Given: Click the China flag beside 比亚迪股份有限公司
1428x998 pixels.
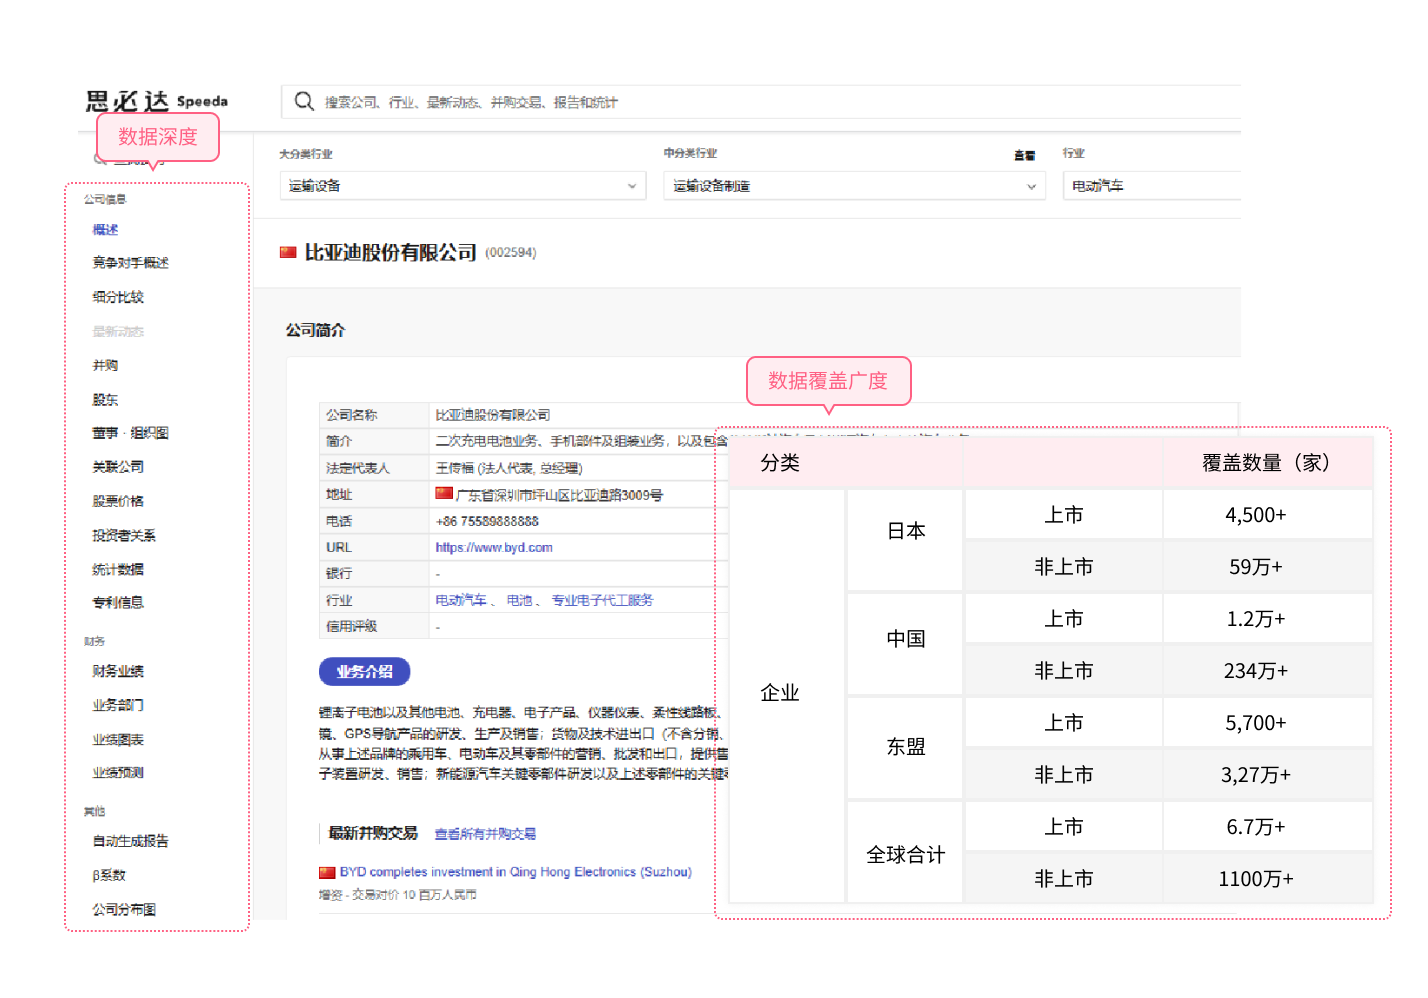Looking at the screenshot, I should 288,252.
